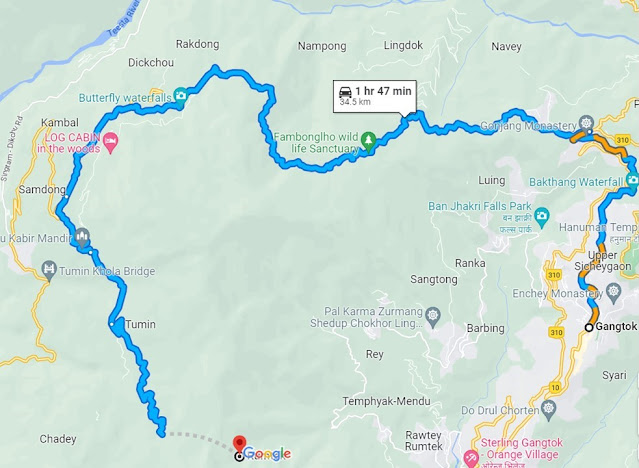Select the Gangtok route start point
This screenshot has height=468, width=639.
coord(588,327)
